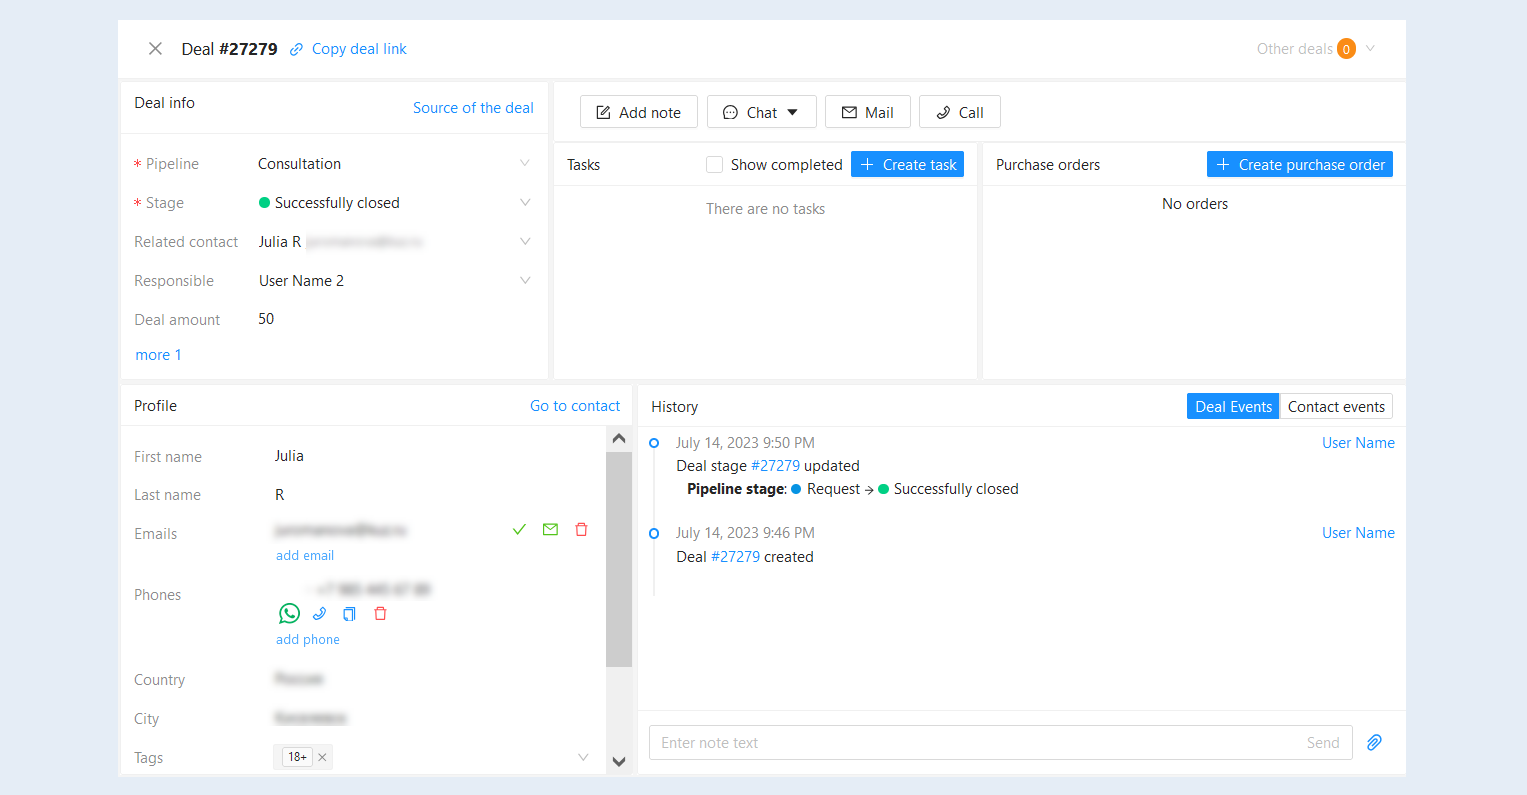Open WhatsApp chat for the phone number
This screenshot has height=795, width=1527.
pos(289,614)
